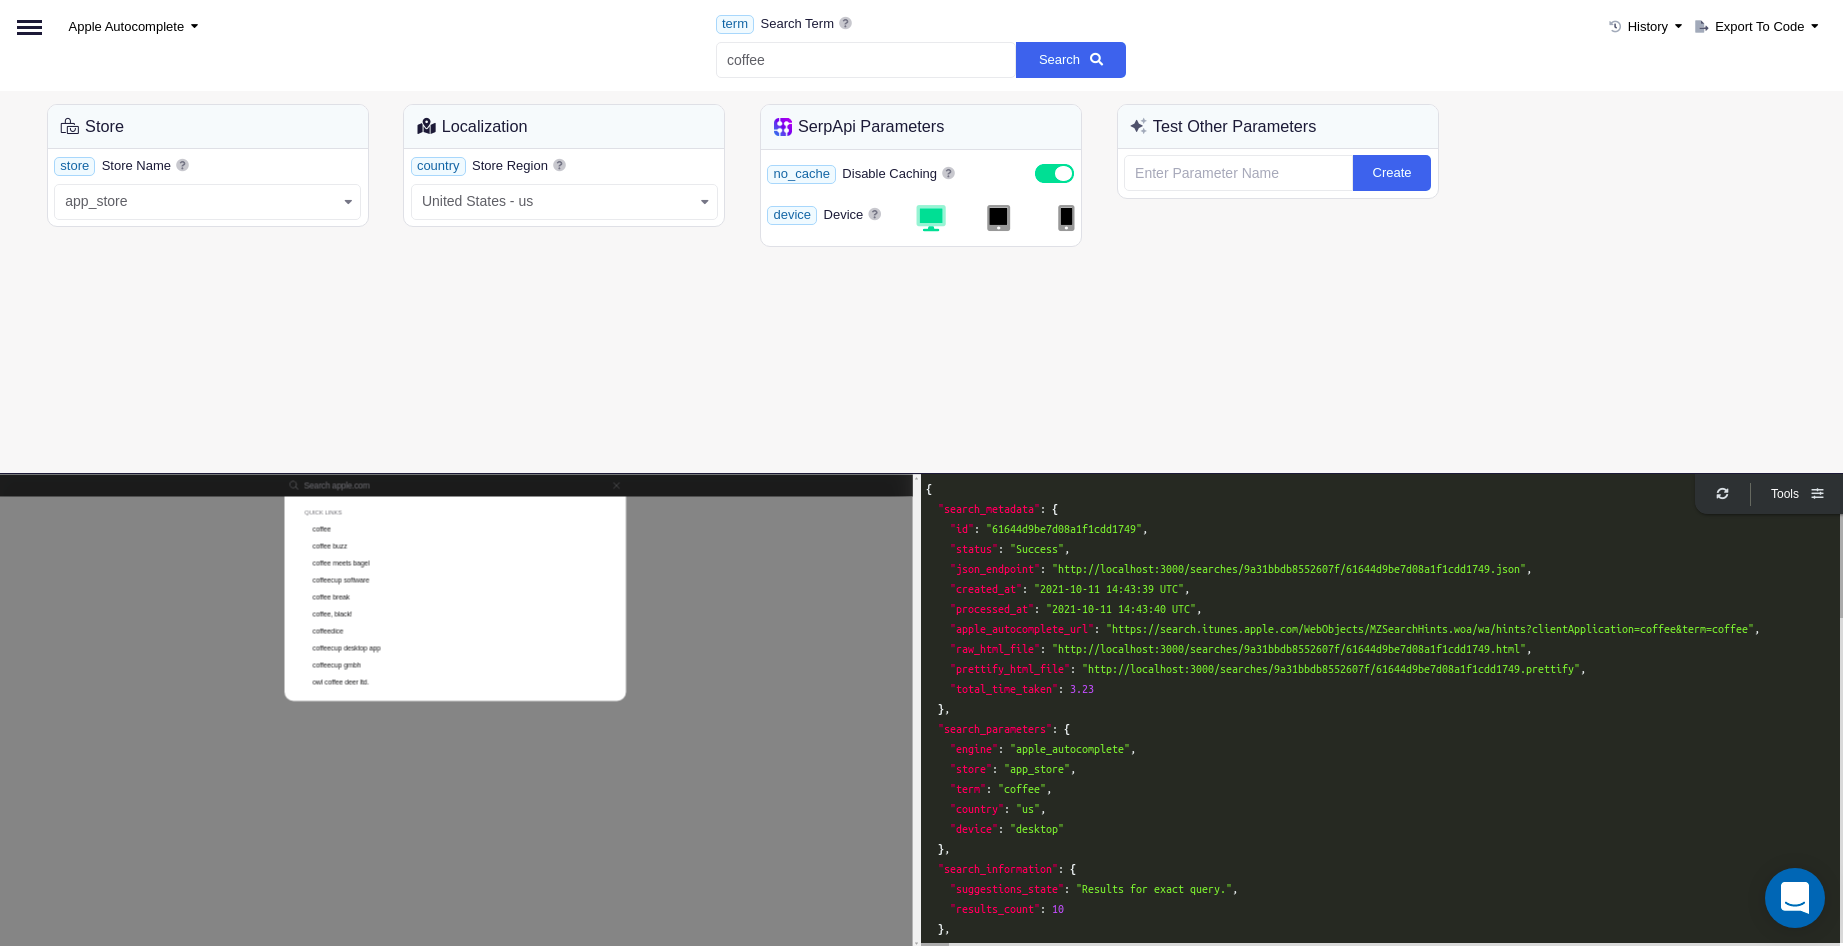This screenshot has height=946, width=1843.
Task: Click the Search Term help icon
Action: [845, 23]
